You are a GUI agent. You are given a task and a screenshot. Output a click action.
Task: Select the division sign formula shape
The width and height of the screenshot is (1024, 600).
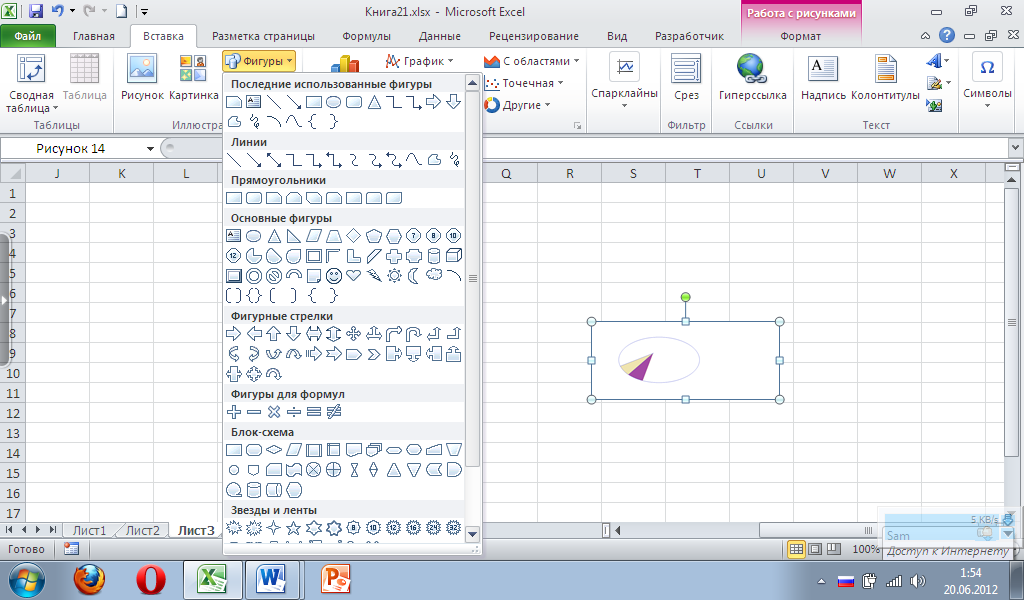point(294,412)
